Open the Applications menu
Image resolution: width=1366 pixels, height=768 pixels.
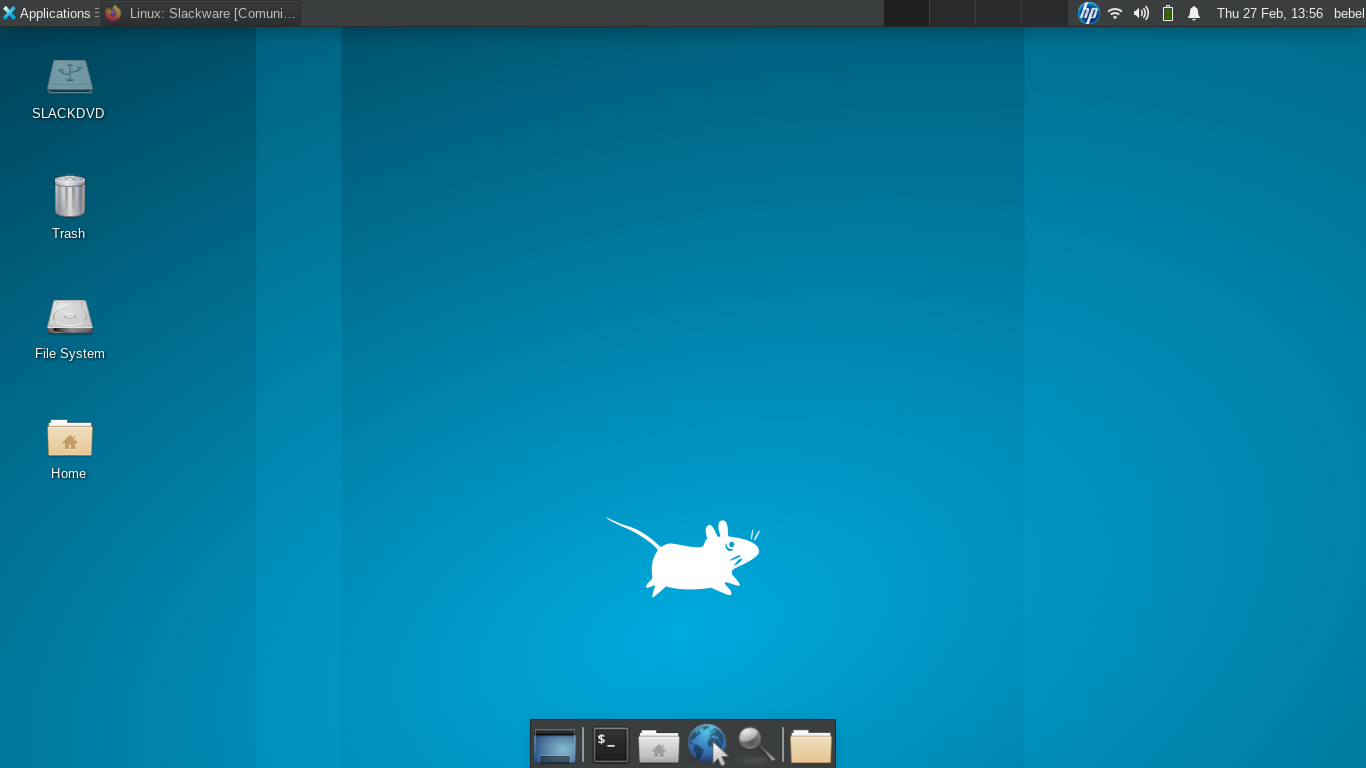click(49, 13)
